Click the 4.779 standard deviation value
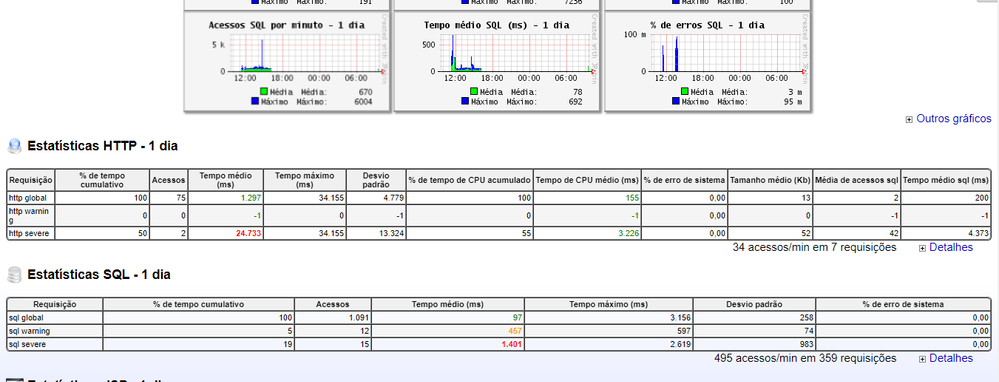Viewport: 999px width, 382px height. click(394, 198)
